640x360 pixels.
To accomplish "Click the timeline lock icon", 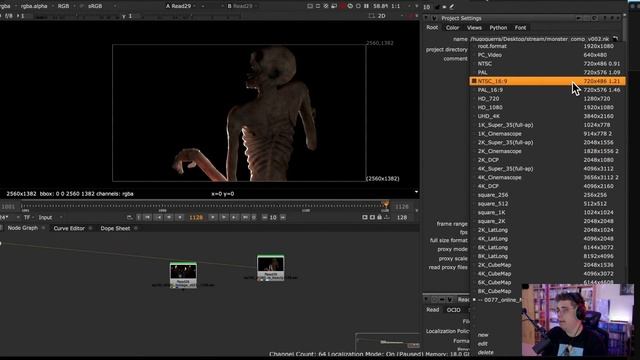I will pos(379,218).
